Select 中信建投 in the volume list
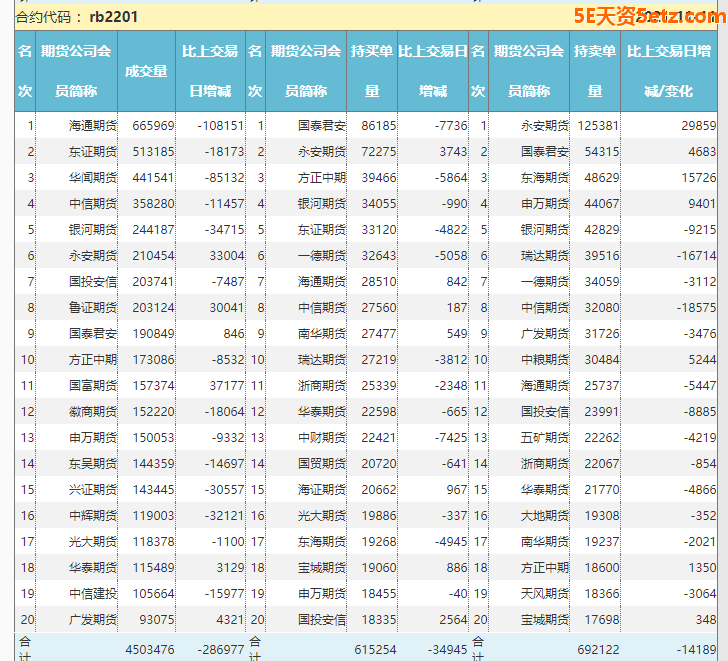Viewport: 728px width, 661px height. coord(93,593)
